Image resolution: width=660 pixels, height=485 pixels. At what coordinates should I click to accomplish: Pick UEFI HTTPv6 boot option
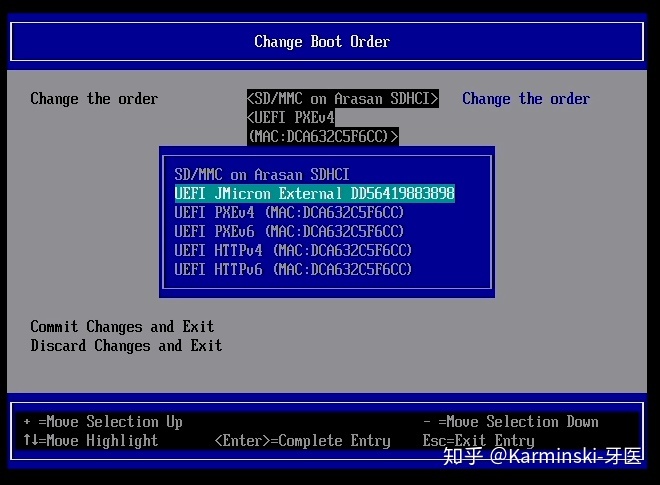(x=293, y=269)
